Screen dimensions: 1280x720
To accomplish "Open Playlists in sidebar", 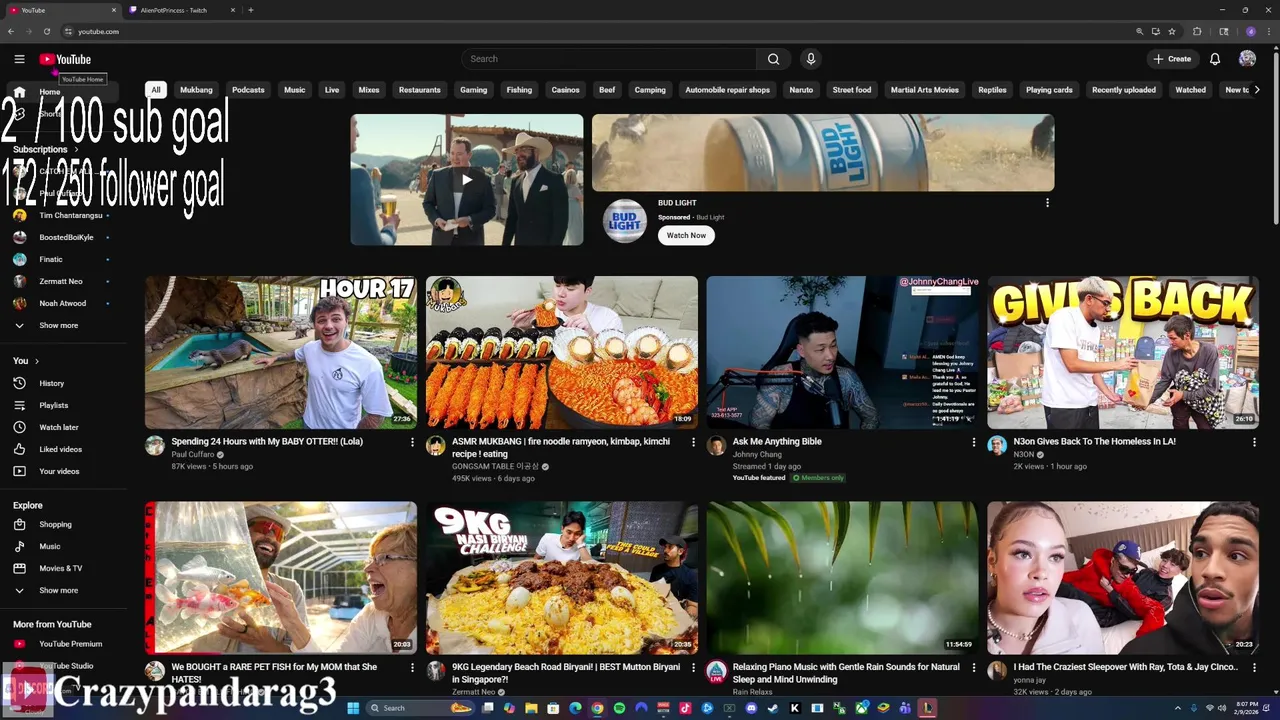I will point(53,405).
